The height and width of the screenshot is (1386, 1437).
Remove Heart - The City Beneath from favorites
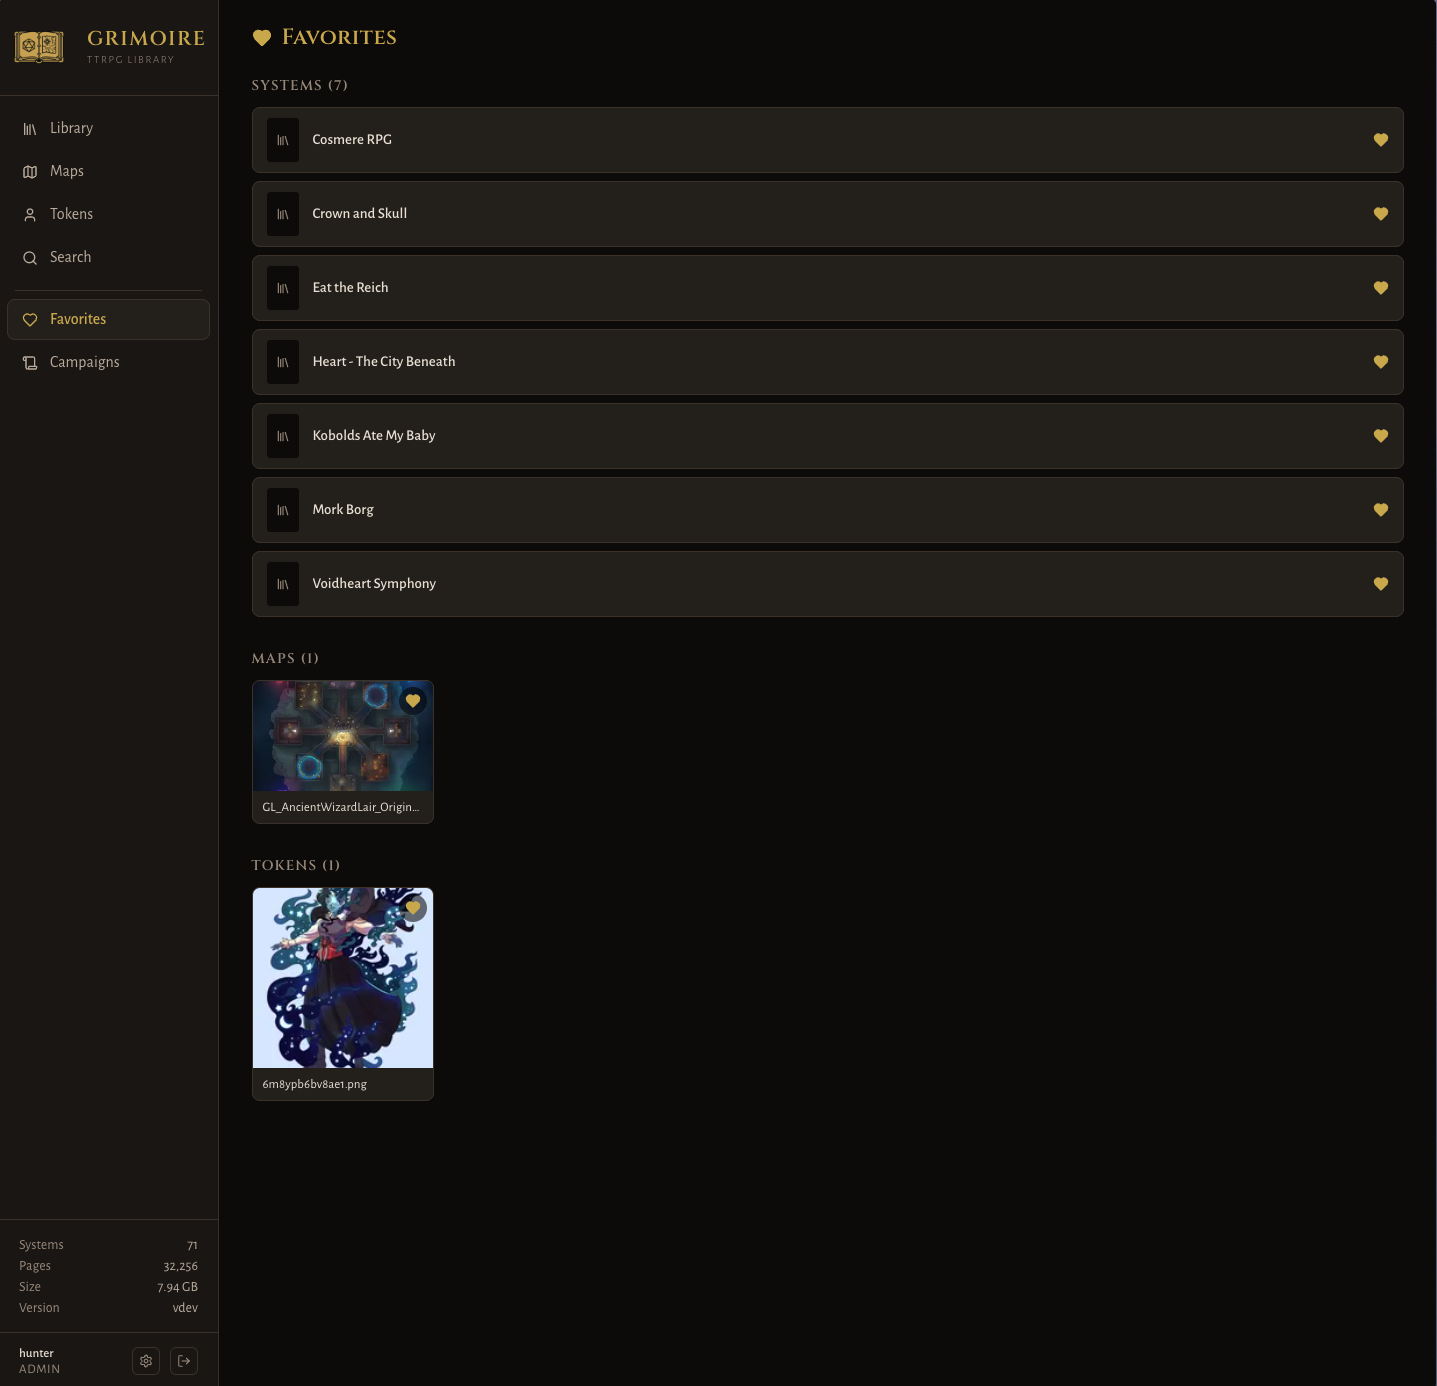pyautogui.click(x=1381, y=362)
